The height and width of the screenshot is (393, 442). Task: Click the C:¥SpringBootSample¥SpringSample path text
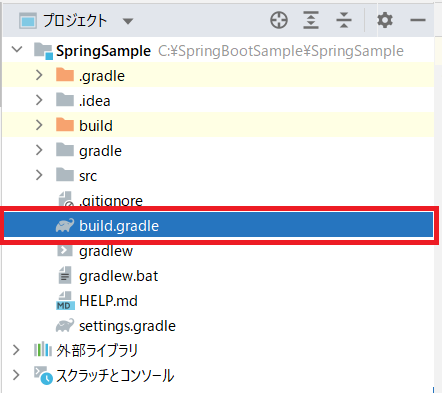tap(281, 51)
